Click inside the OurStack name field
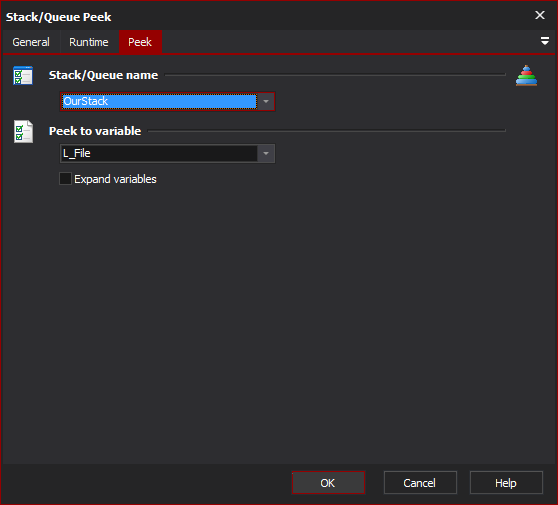The image size is (558, 505). [159, 102]
